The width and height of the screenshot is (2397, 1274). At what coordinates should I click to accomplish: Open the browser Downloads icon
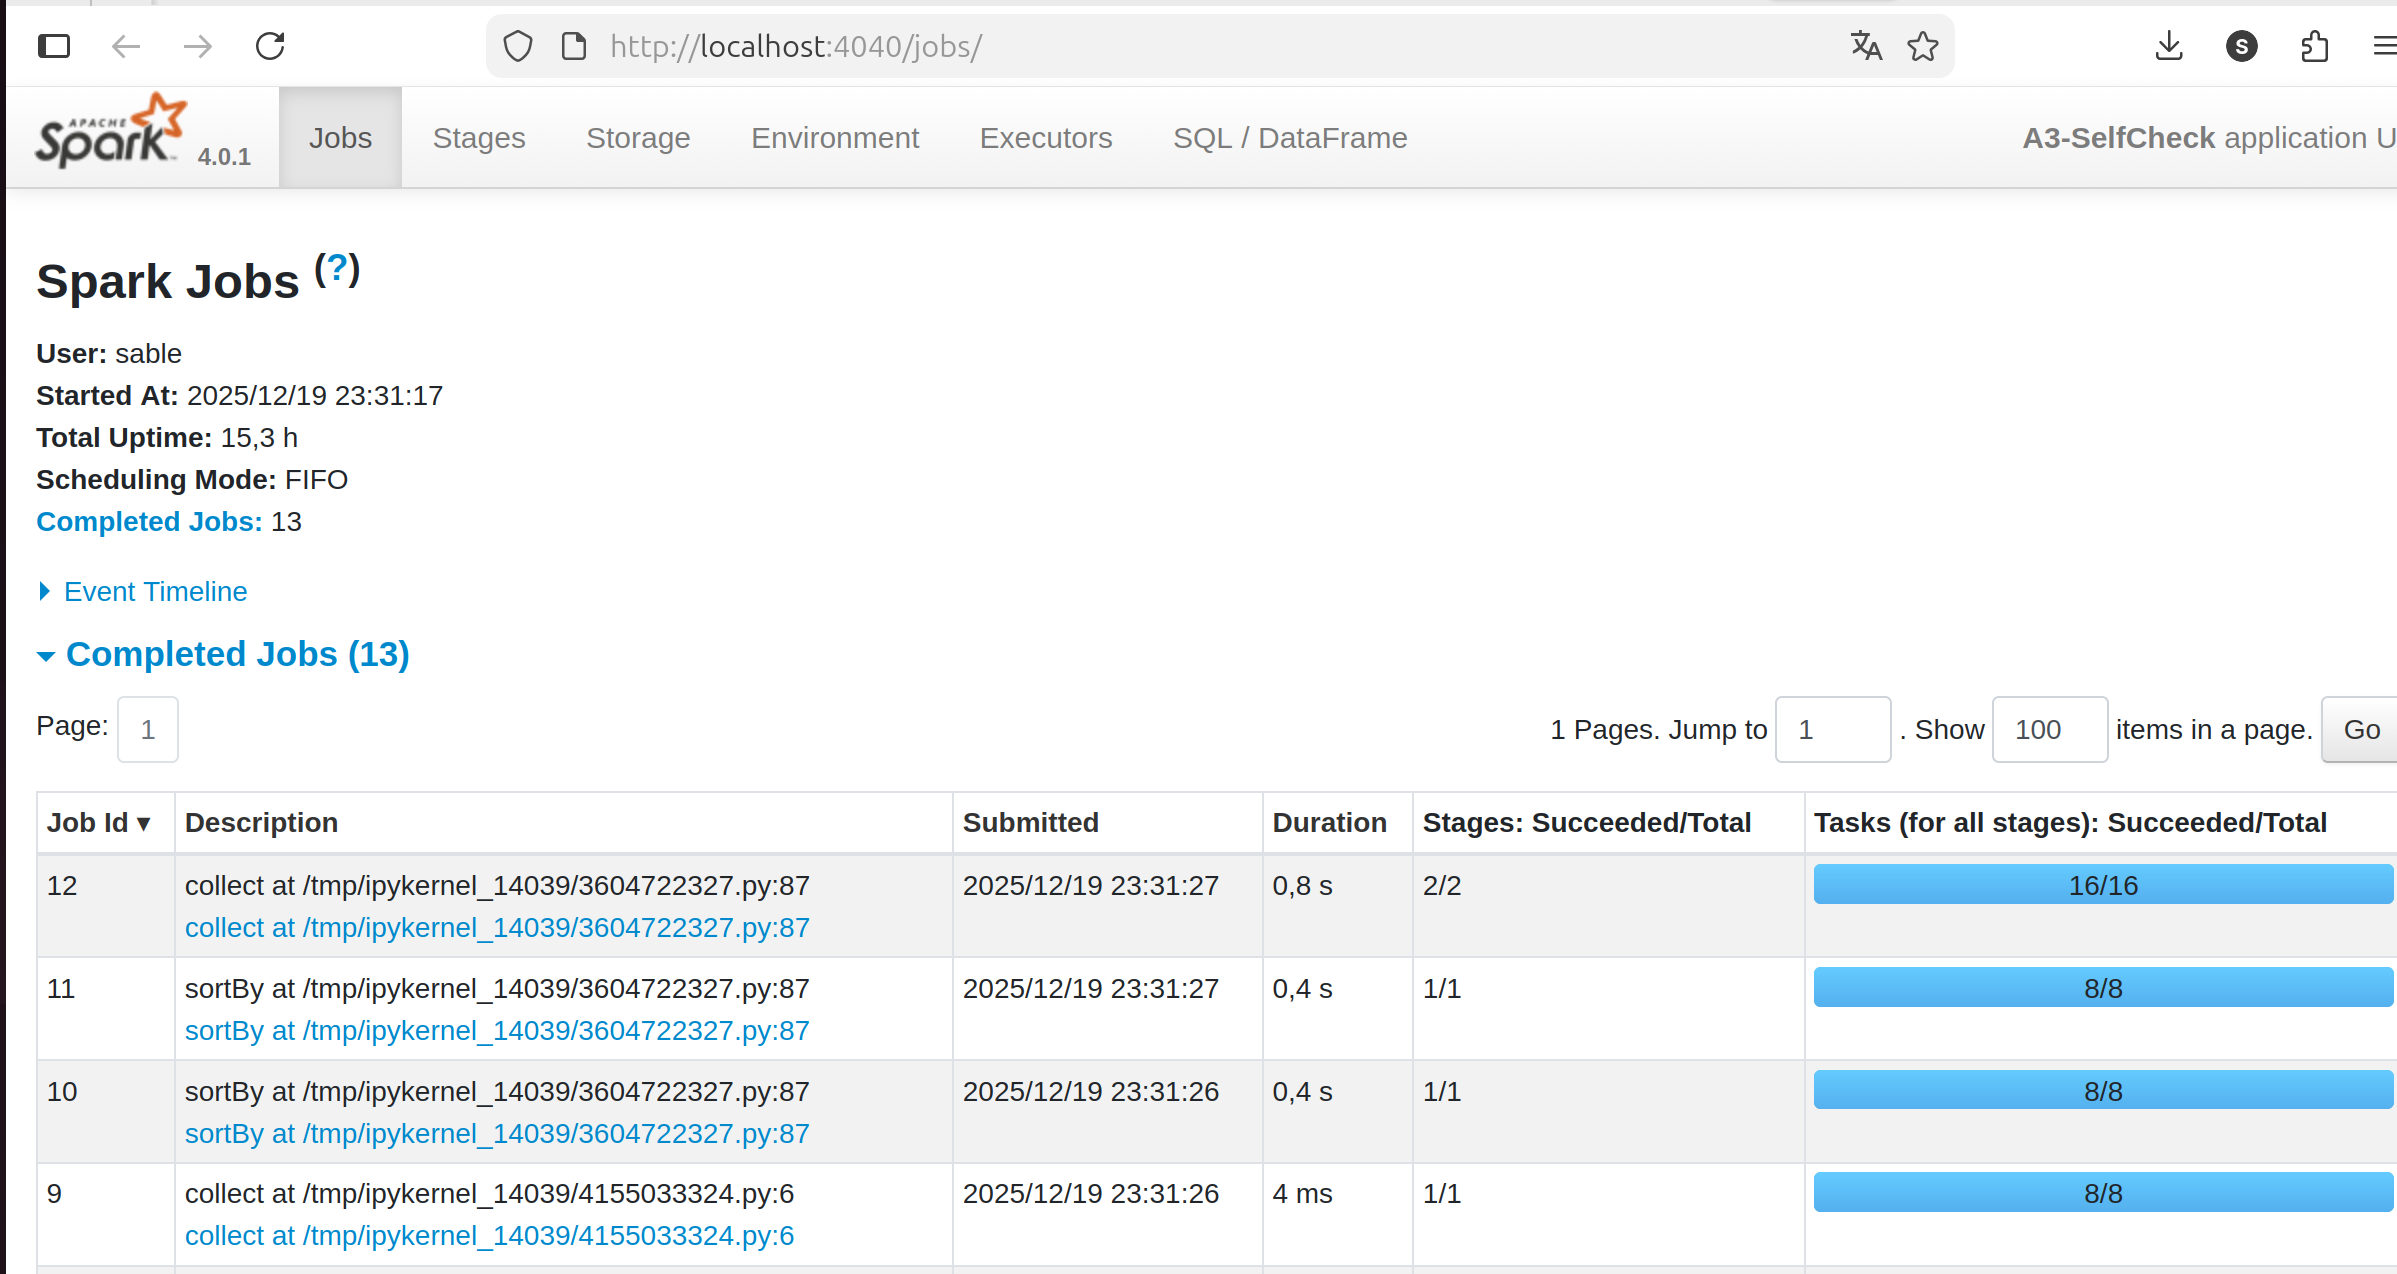[x=2169, y=46]
